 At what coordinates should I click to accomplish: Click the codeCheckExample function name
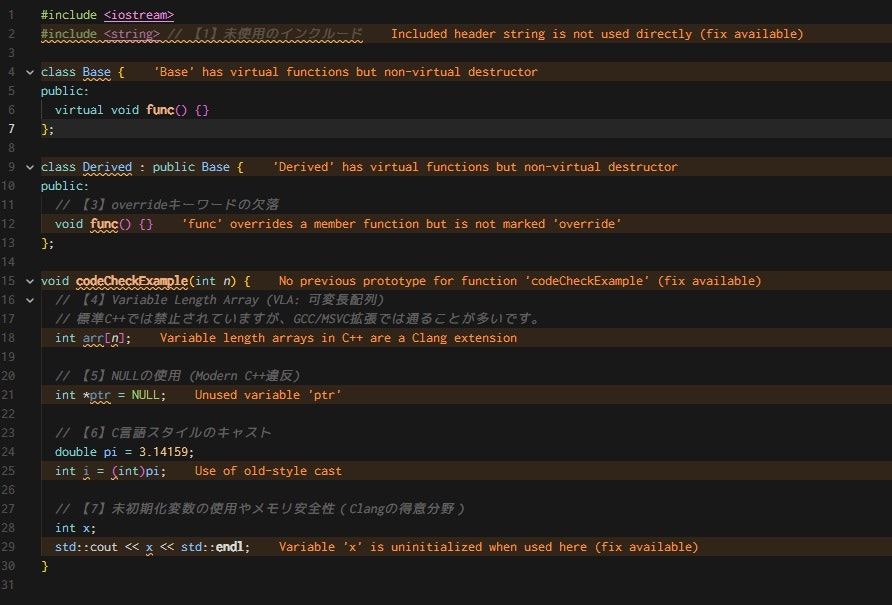click(132, 281)
